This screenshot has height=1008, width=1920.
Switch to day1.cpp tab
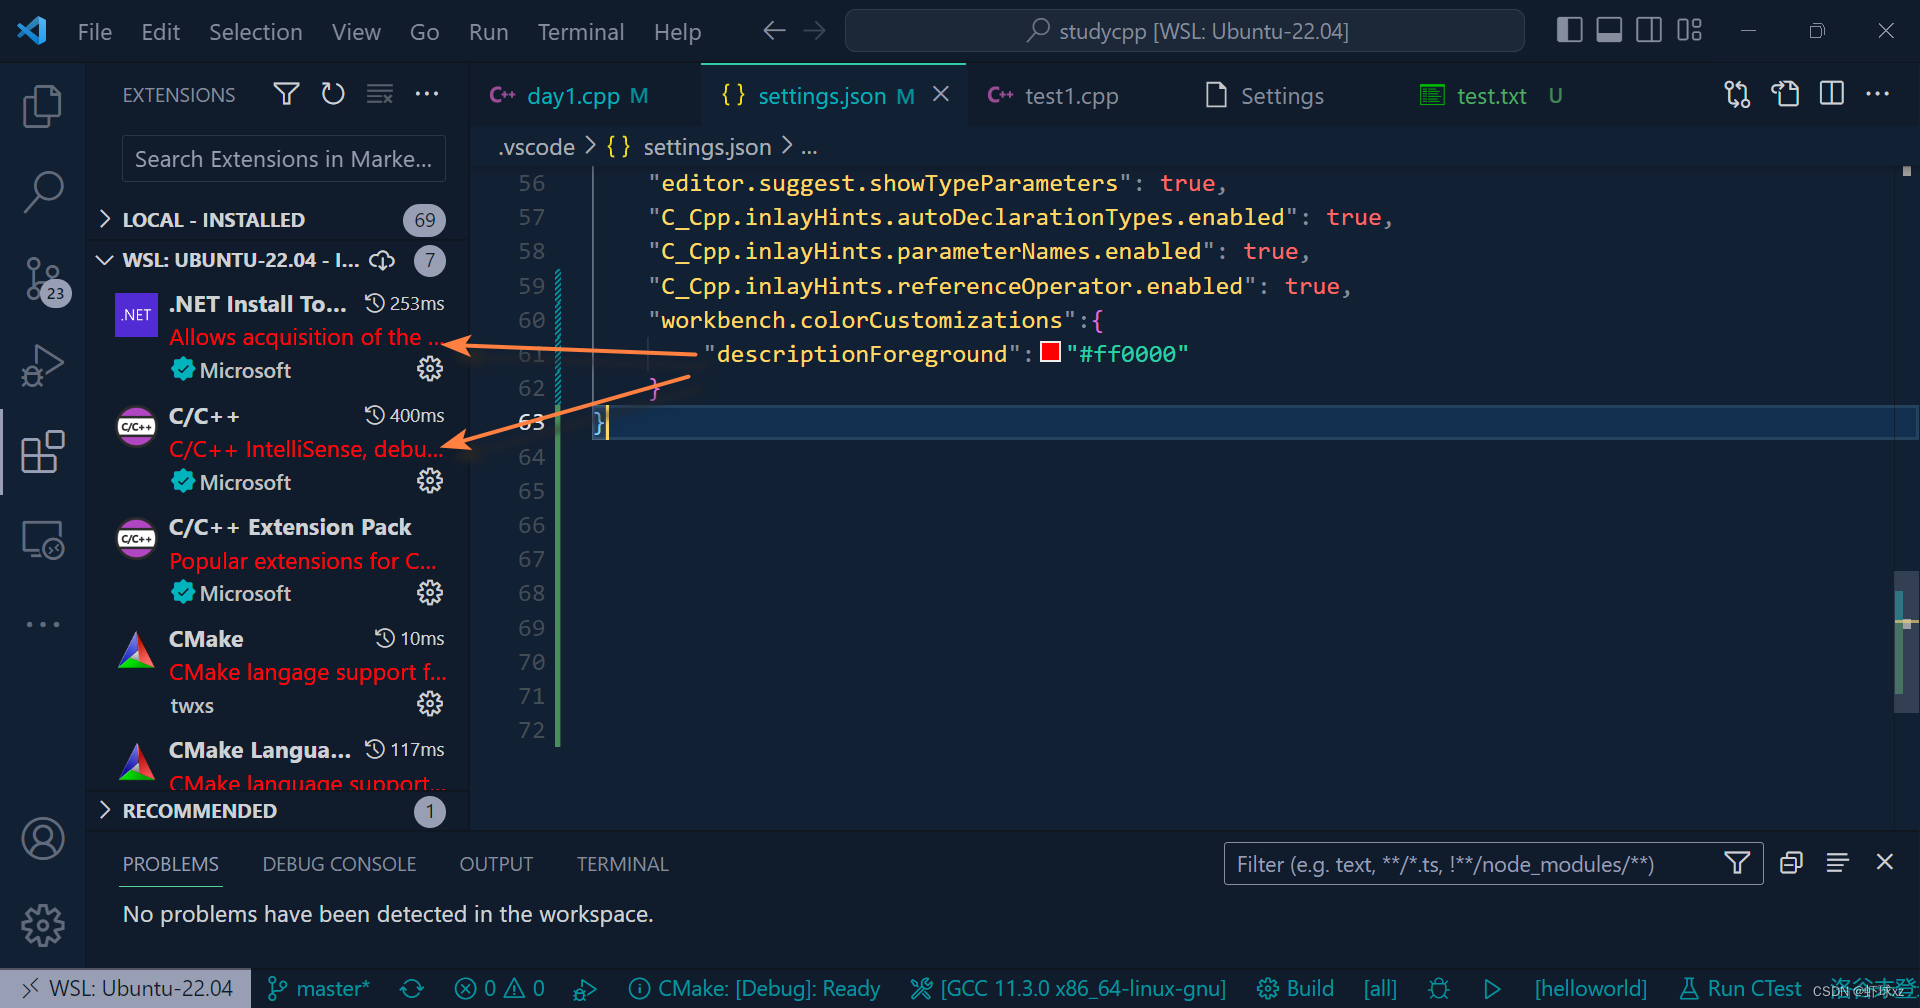[573, 96]
